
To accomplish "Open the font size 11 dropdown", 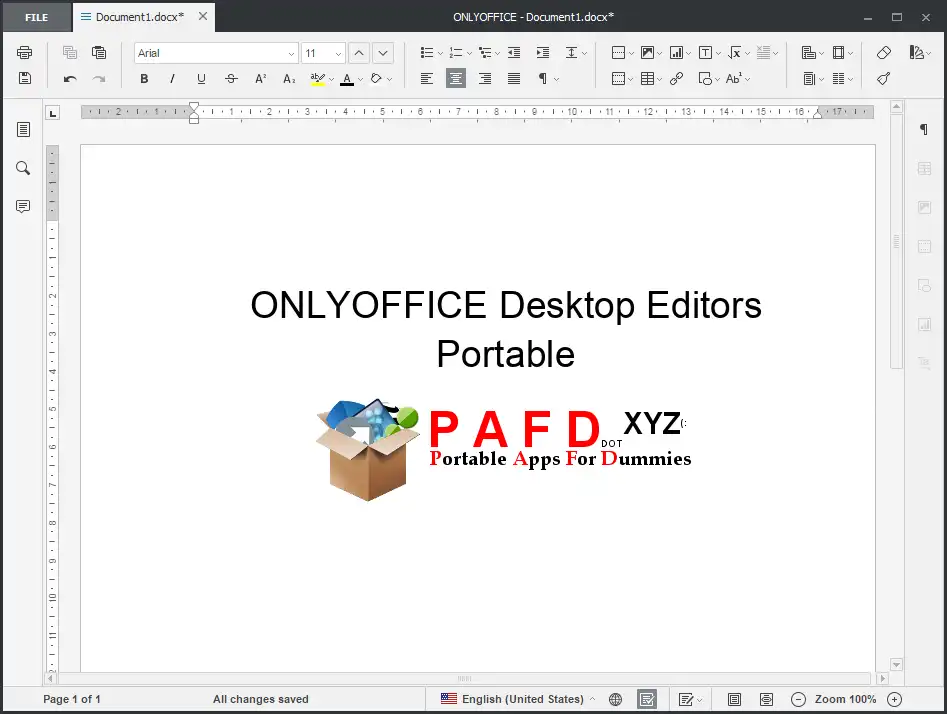I will point(338,53).
